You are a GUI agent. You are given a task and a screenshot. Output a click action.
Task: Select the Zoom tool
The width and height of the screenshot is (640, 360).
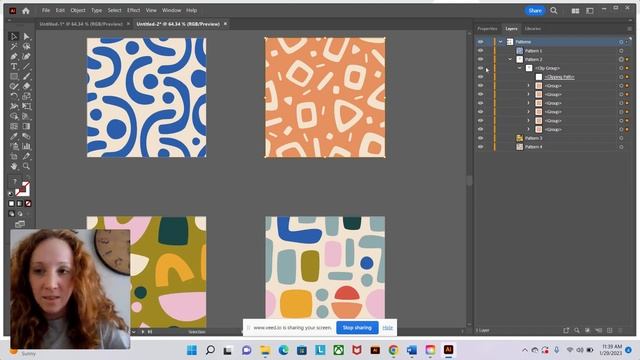27,166
